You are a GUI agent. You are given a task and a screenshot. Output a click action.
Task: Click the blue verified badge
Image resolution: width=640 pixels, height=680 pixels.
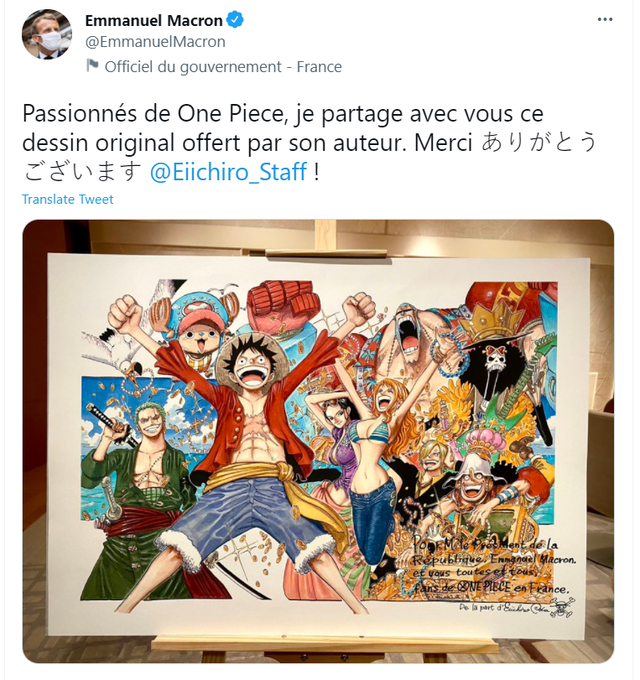[235, 20]
